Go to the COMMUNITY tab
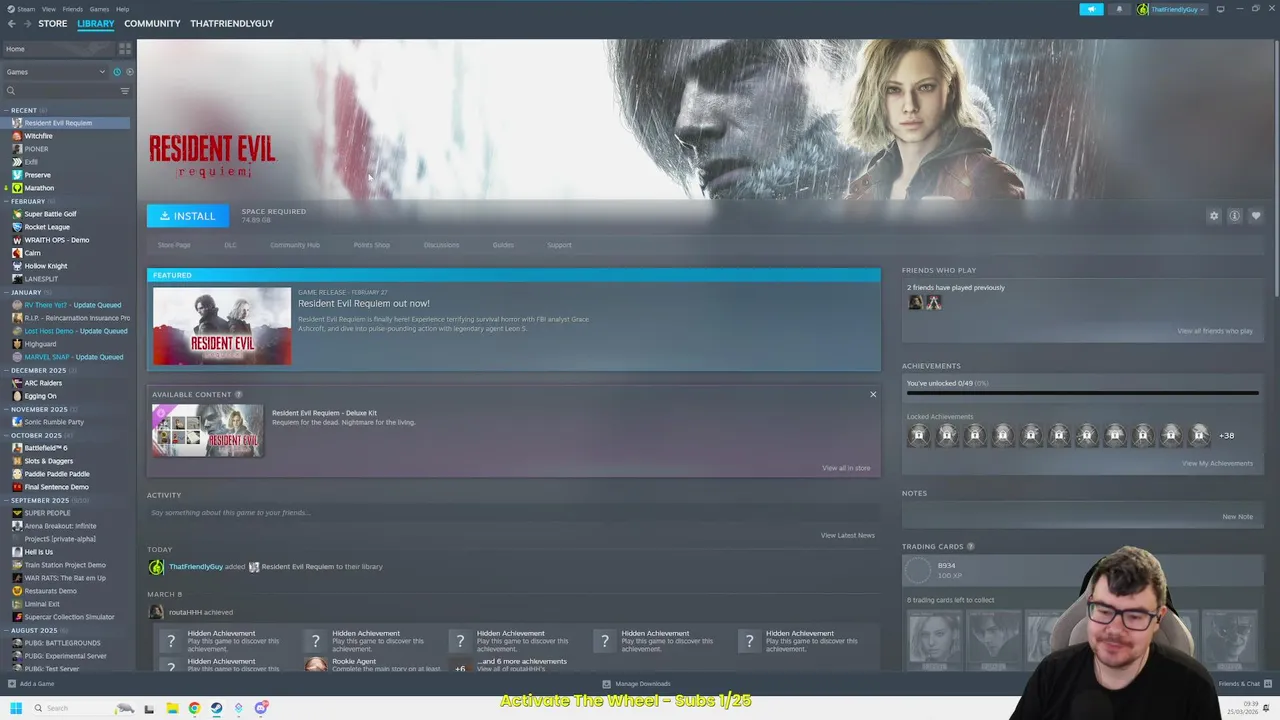Viewport: 1280px width, 720px height. coord(152,24)
